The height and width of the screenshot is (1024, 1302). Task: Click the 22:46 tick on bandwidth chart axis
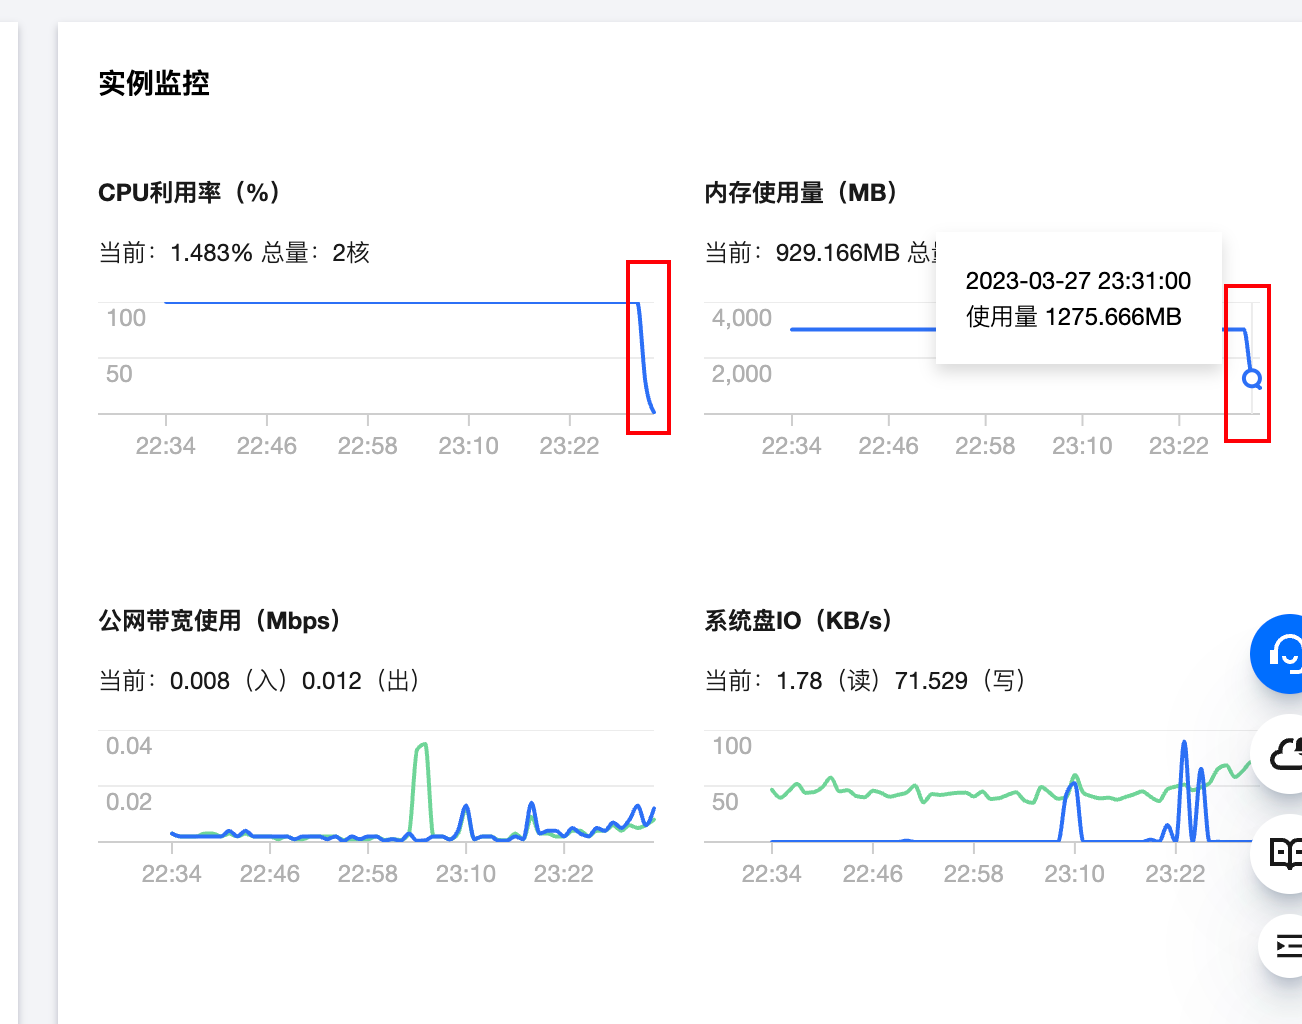269,874
